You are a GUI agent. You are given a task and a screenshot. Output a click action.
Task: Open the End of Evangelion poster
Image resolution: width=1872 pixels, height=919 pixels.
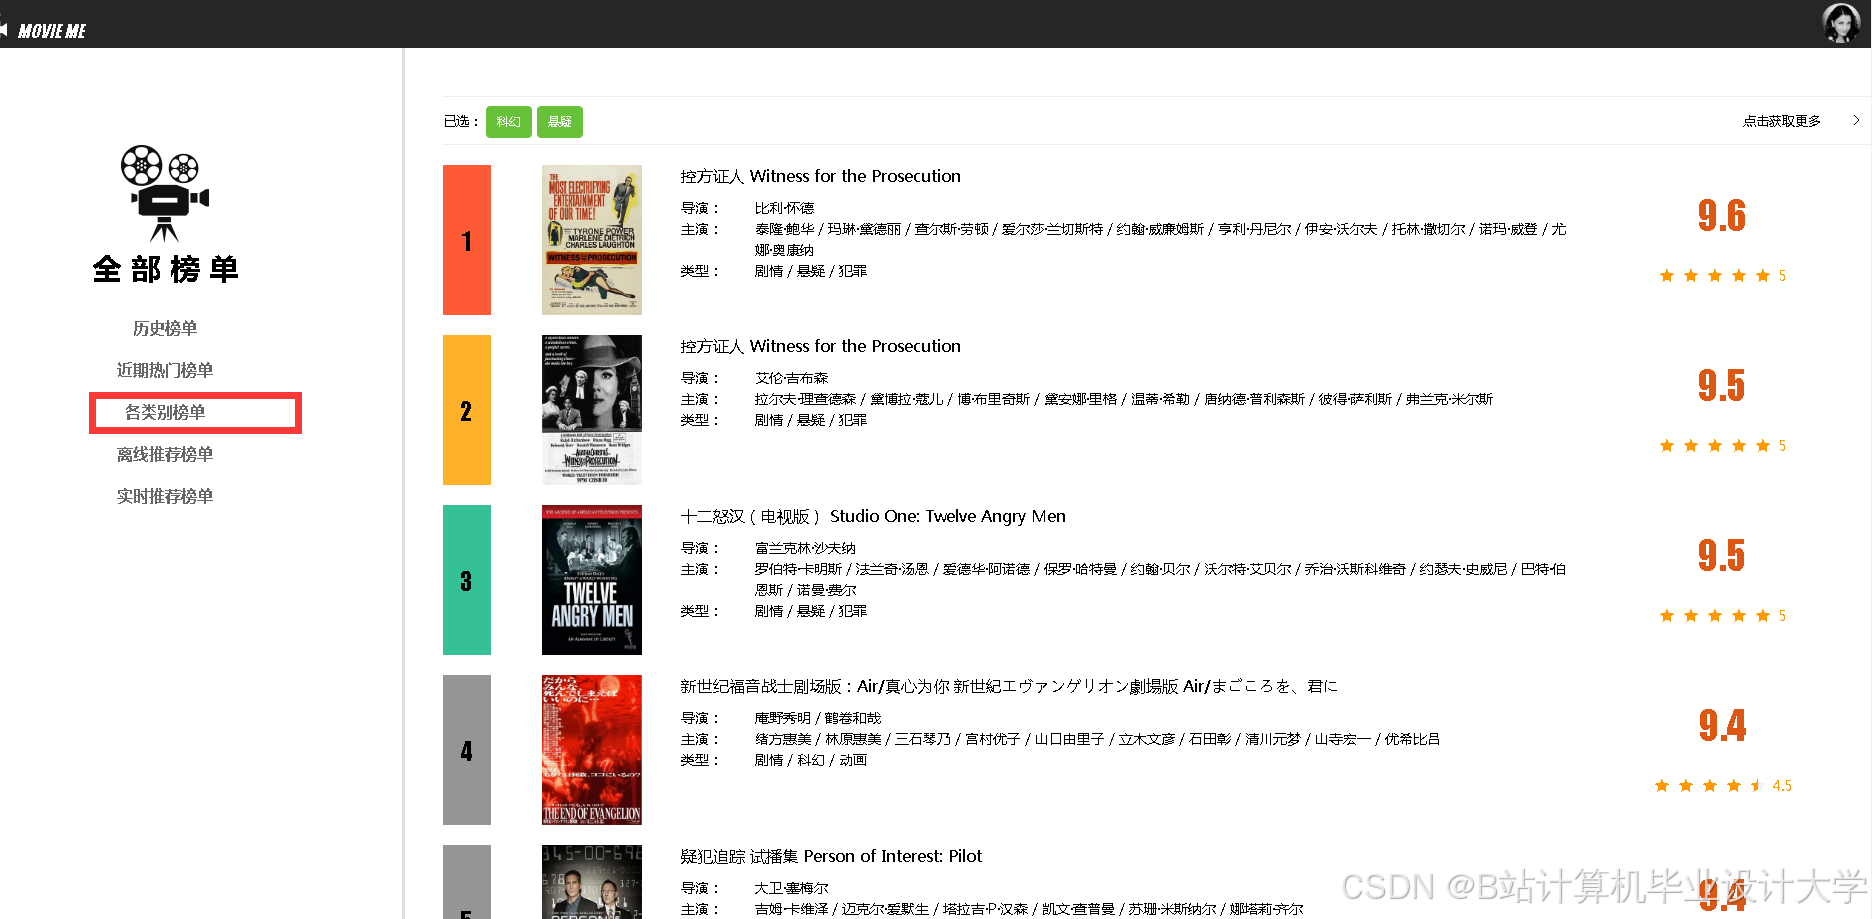click(x=592, y=750)
